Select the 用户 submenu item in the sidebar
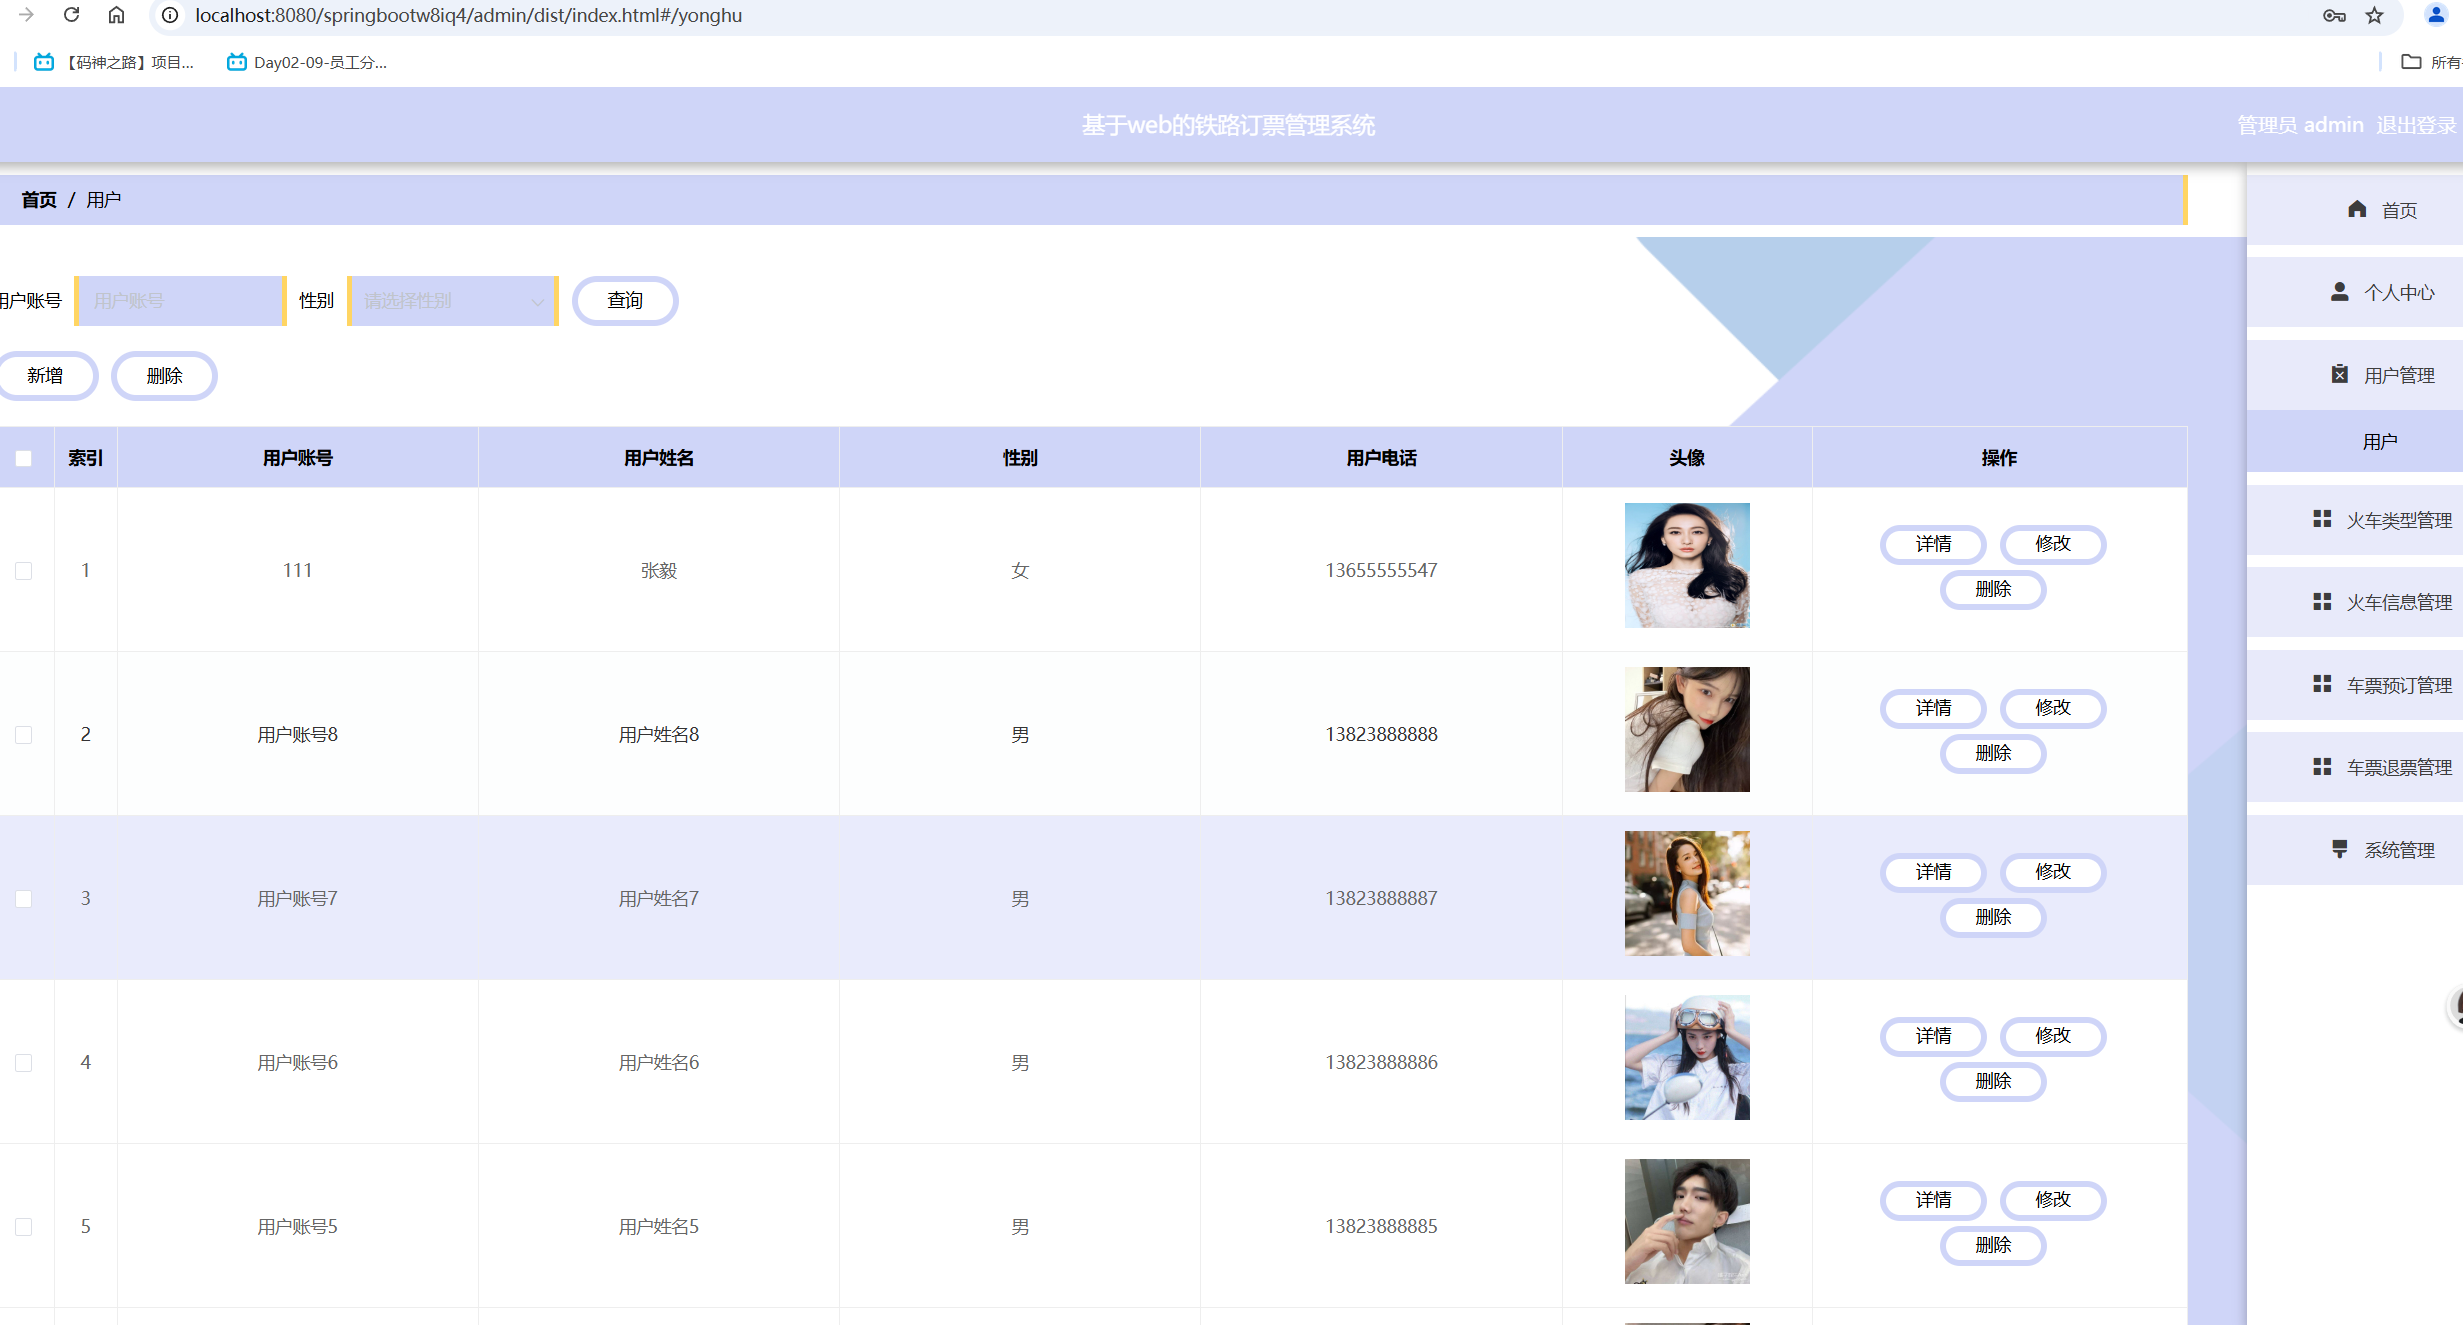Image resolution: width=2463 pixels, height=1325 pixels. click(2379, 442)
